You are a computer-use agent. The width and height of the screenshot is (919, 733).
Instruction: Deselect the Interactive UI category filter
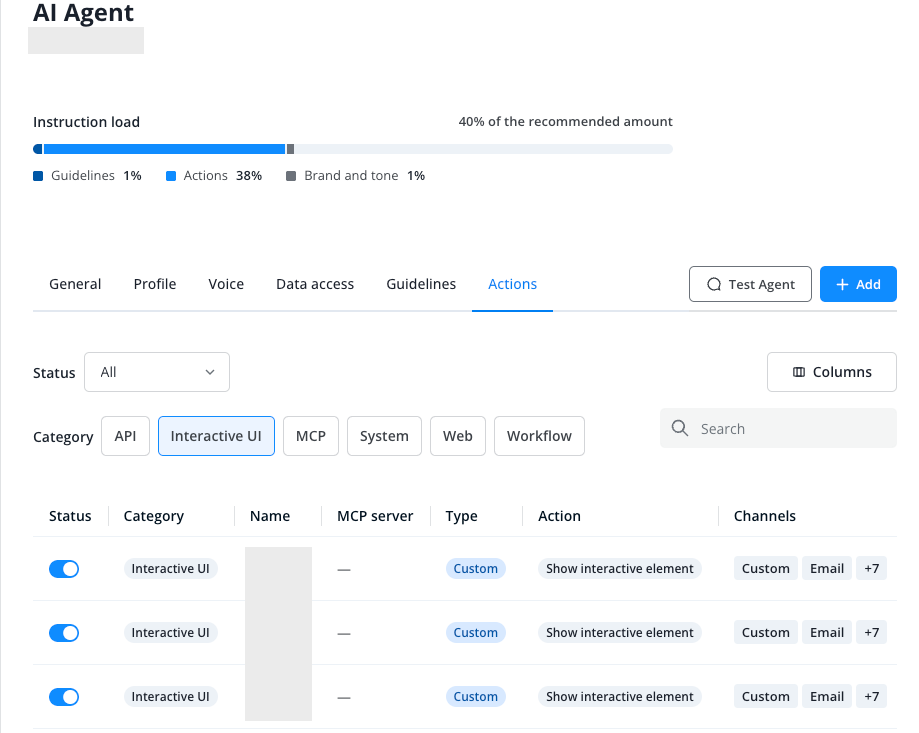216,436
